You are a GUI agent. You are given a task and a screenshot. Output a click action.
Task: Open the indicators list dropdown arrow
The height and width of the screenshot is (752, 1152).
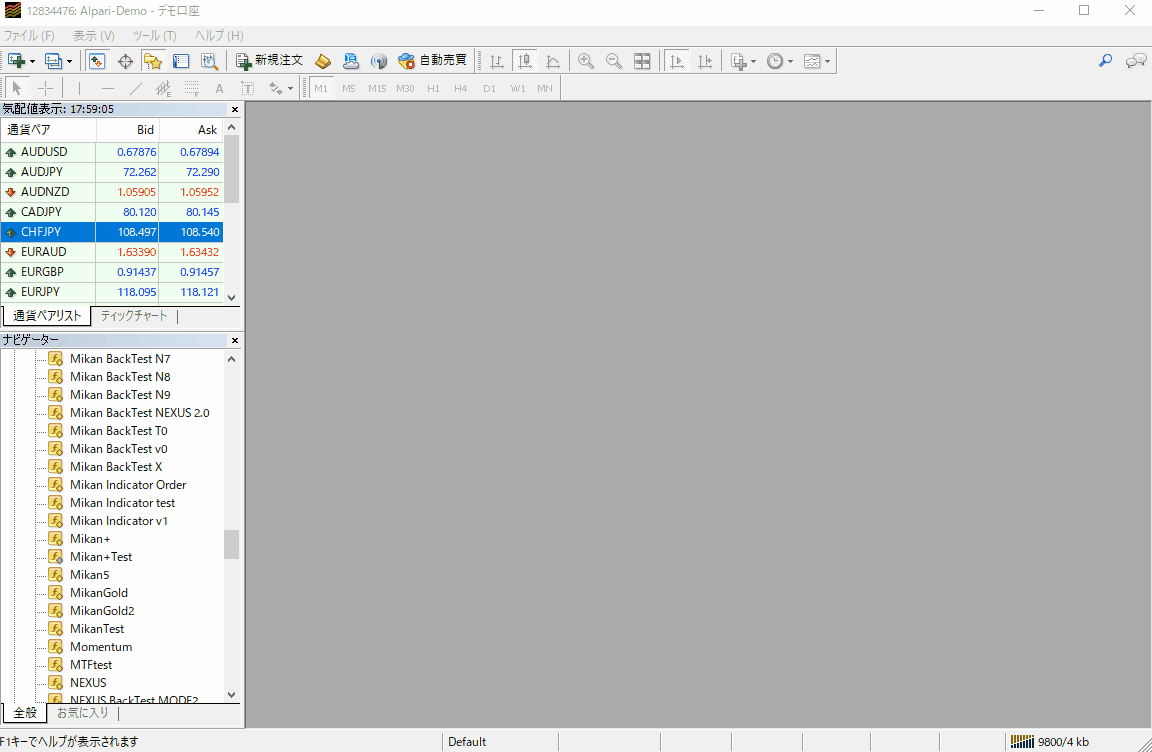pyautogui.click(x=753, y=62)
